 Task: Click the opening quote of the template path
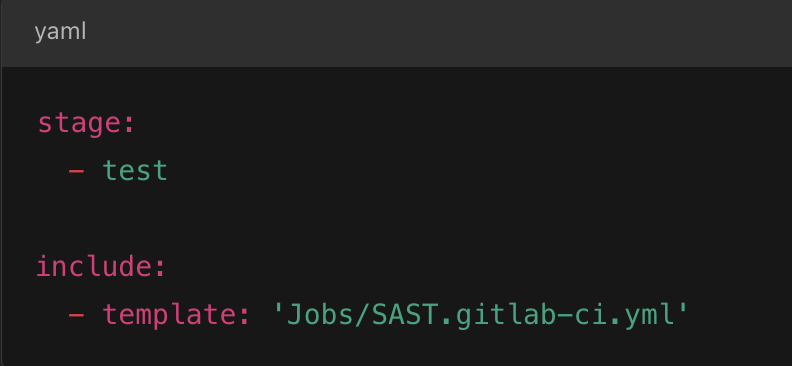tap(277, 308)
